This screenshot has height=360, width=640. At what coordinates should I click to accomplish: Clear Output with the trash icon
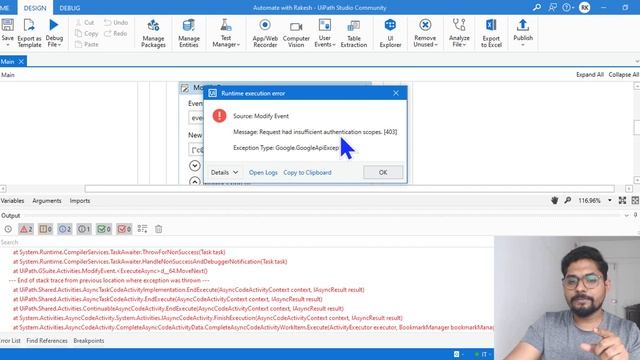[158, 229]
